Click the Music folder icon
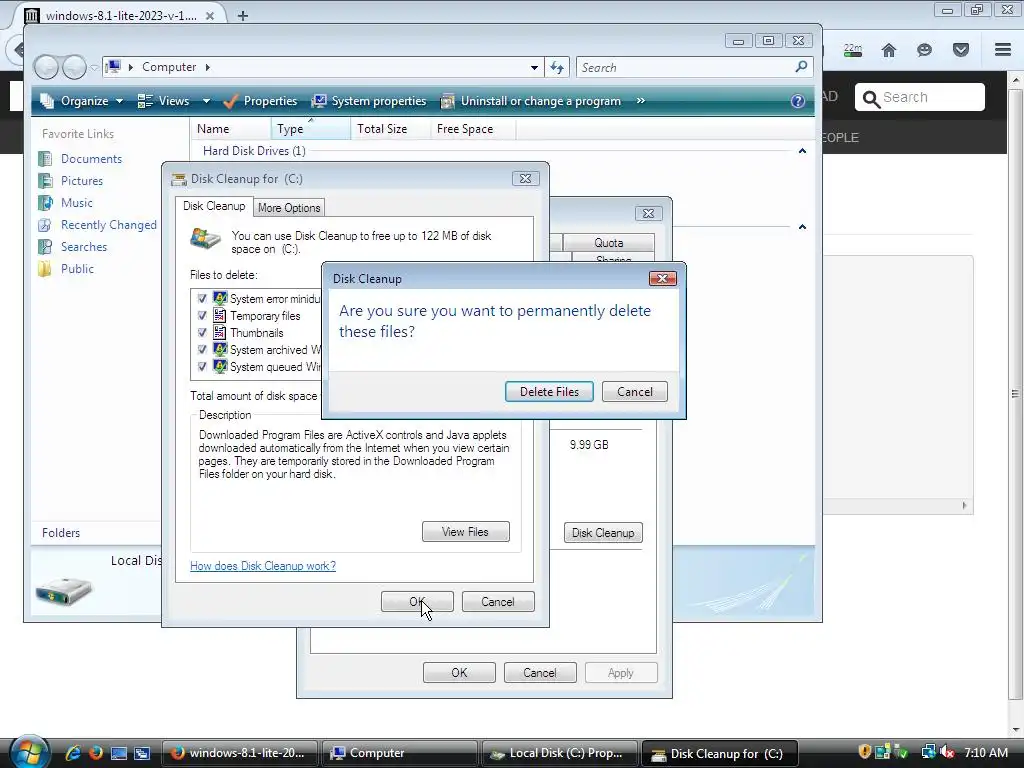The width and height of the screenshot is (1024, 768). coord(45,203)
